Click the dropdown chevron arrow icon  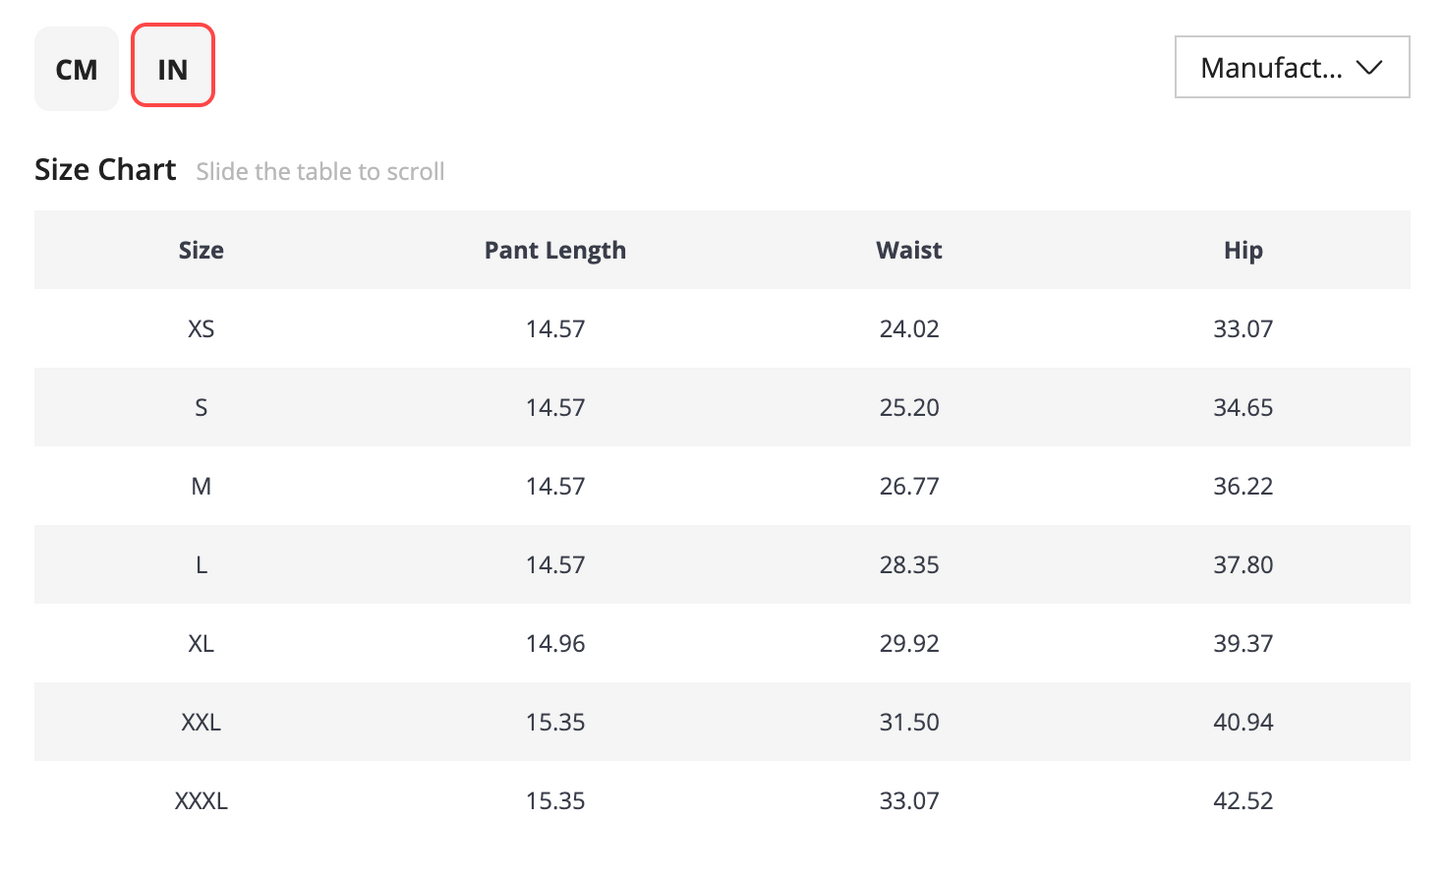click(1369, 67)
